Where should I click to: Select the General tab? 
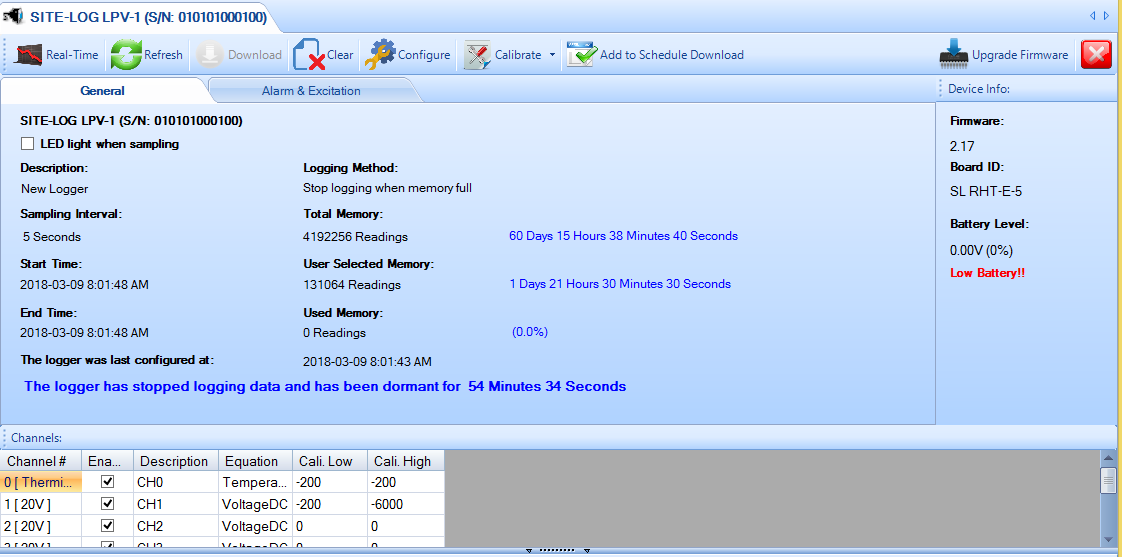pyautogui.click(x=102, y=91)
